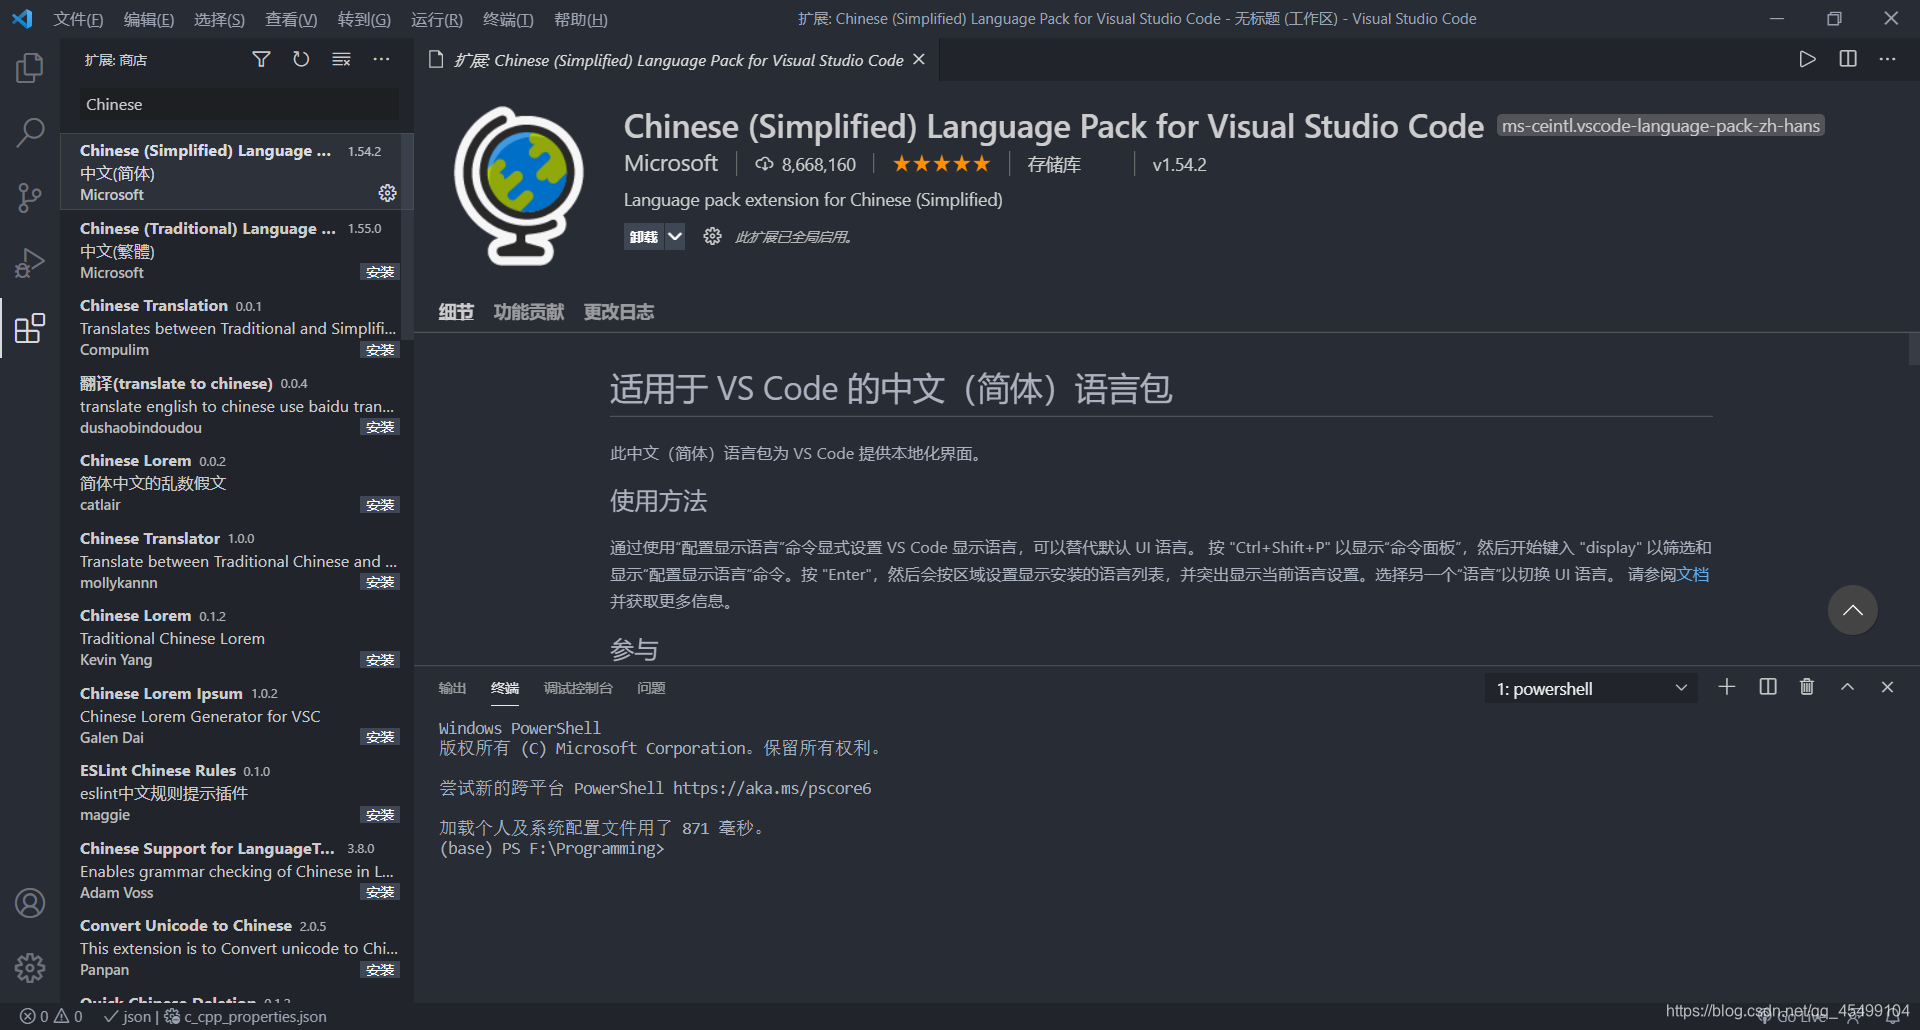
Task: Open the uninstall dropdown arrow
Action: click(675, 237)
